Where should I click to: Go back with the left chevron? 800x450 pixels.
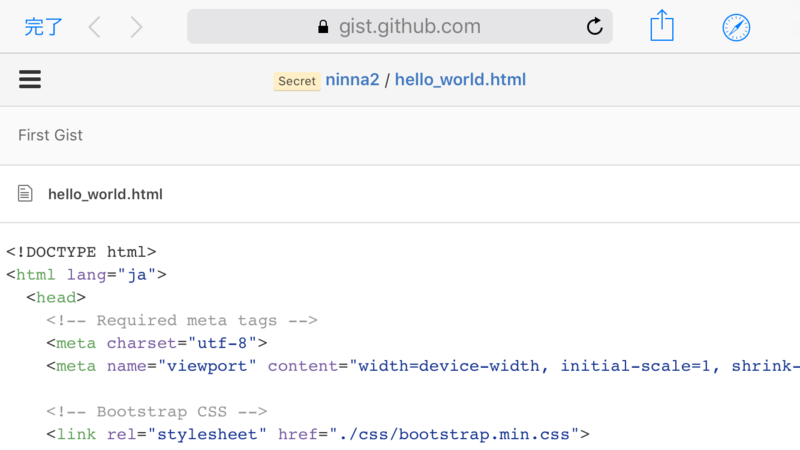click(x=94, y=27)
